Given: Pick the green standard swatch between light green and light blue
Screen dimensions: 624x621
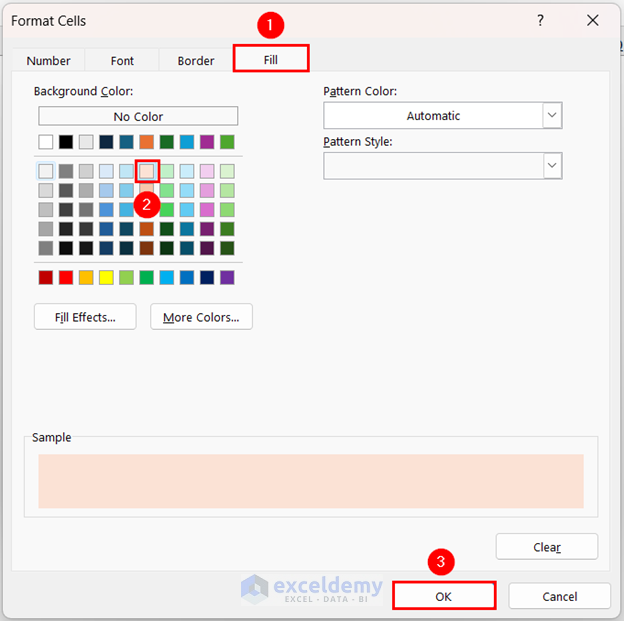Looking at the screenshot, I should (146, 277).
